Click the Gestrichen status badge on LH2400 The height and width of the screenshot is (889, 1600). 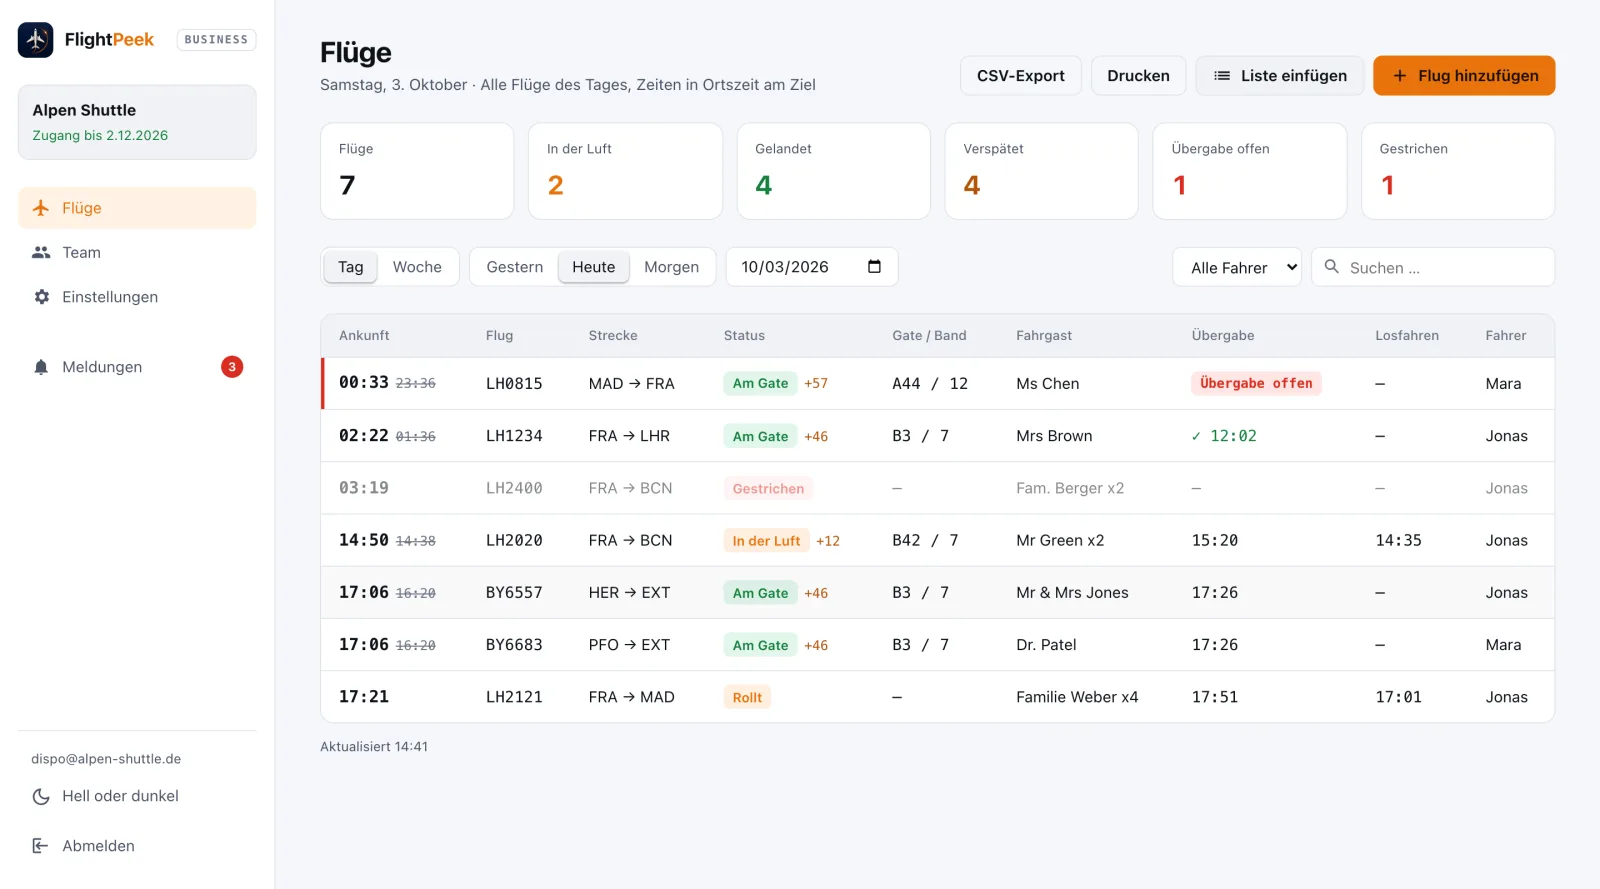[x=768, y=489]
